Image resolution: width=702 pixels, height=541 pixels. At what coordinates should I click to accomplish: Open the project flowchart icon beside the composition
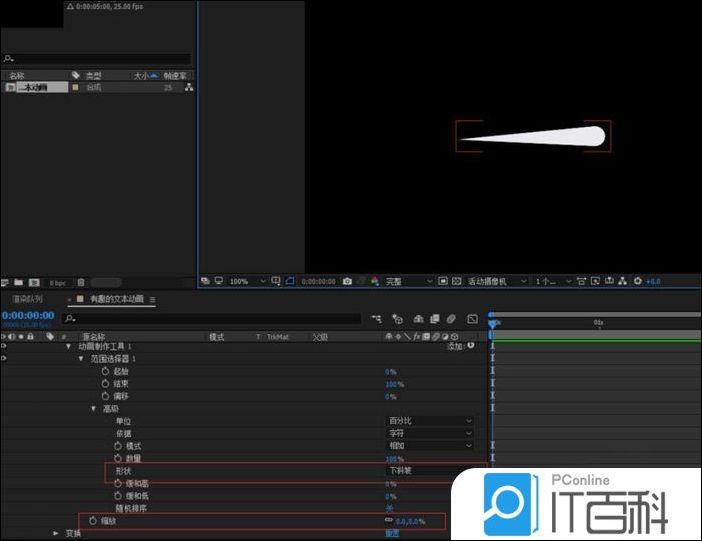(x=188, y=88)
